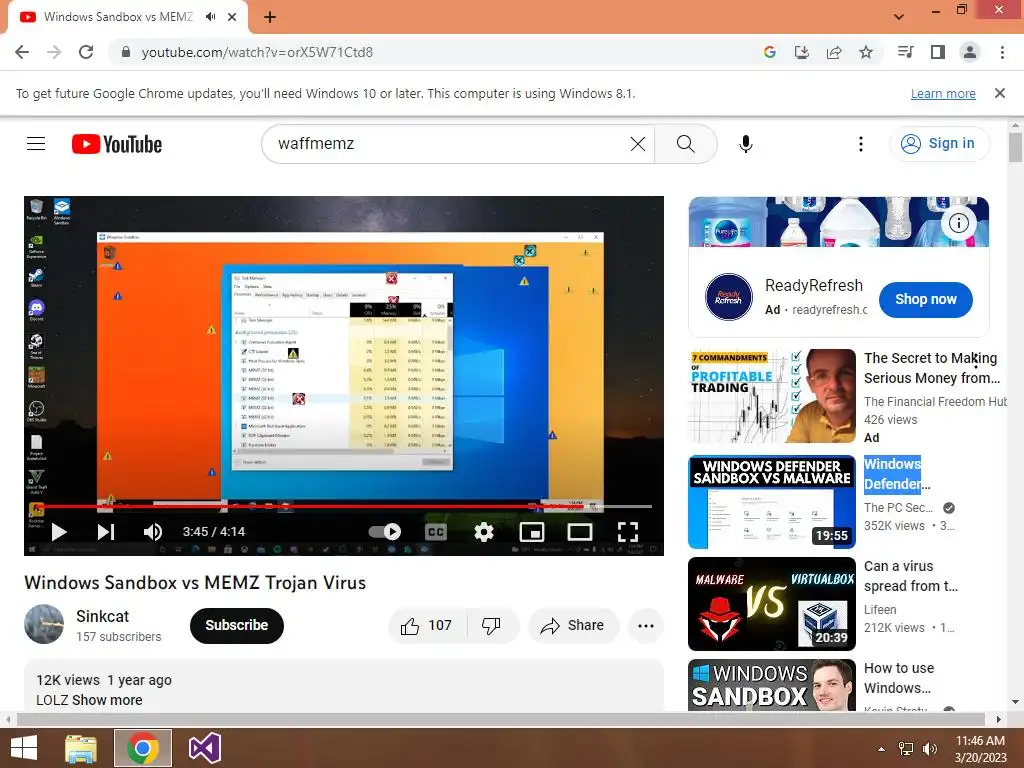Viewport: 1024px width, 768px height.
Task: Open the ReadyRefresh advertiser logo
Action: 729,297
